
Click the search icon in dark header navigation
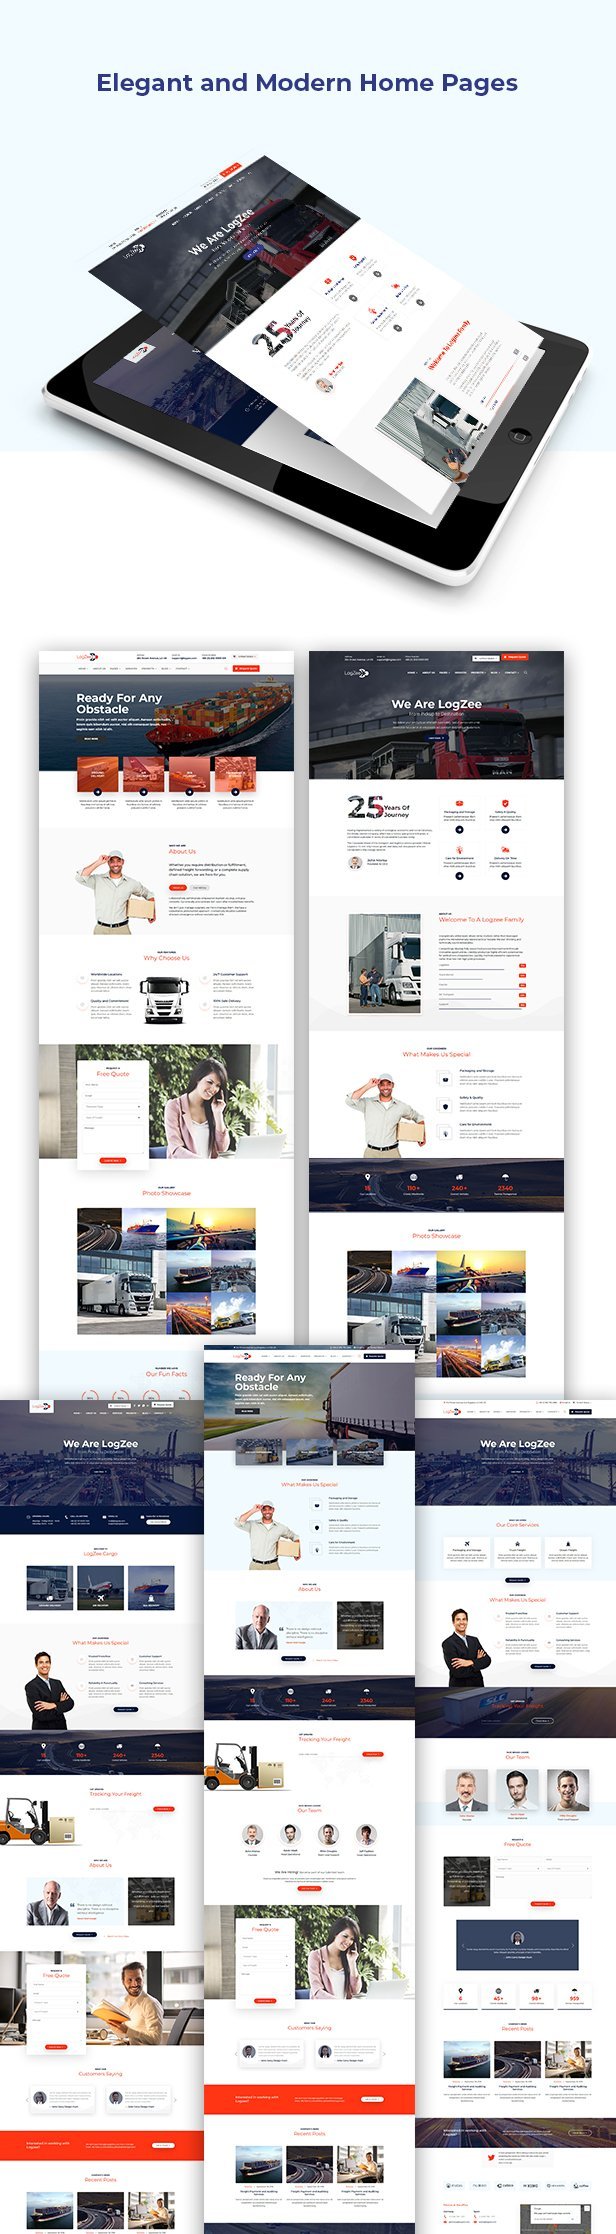526,673
